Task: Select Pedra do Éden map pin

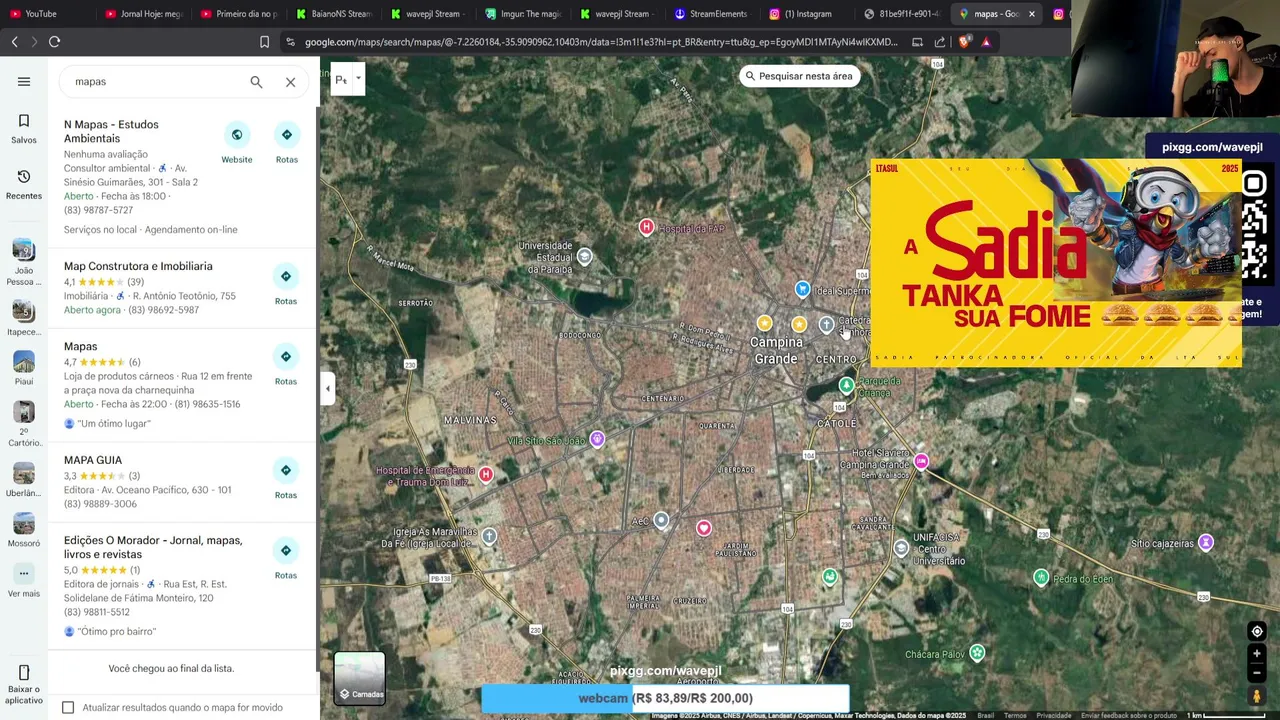Action: 1041,578
